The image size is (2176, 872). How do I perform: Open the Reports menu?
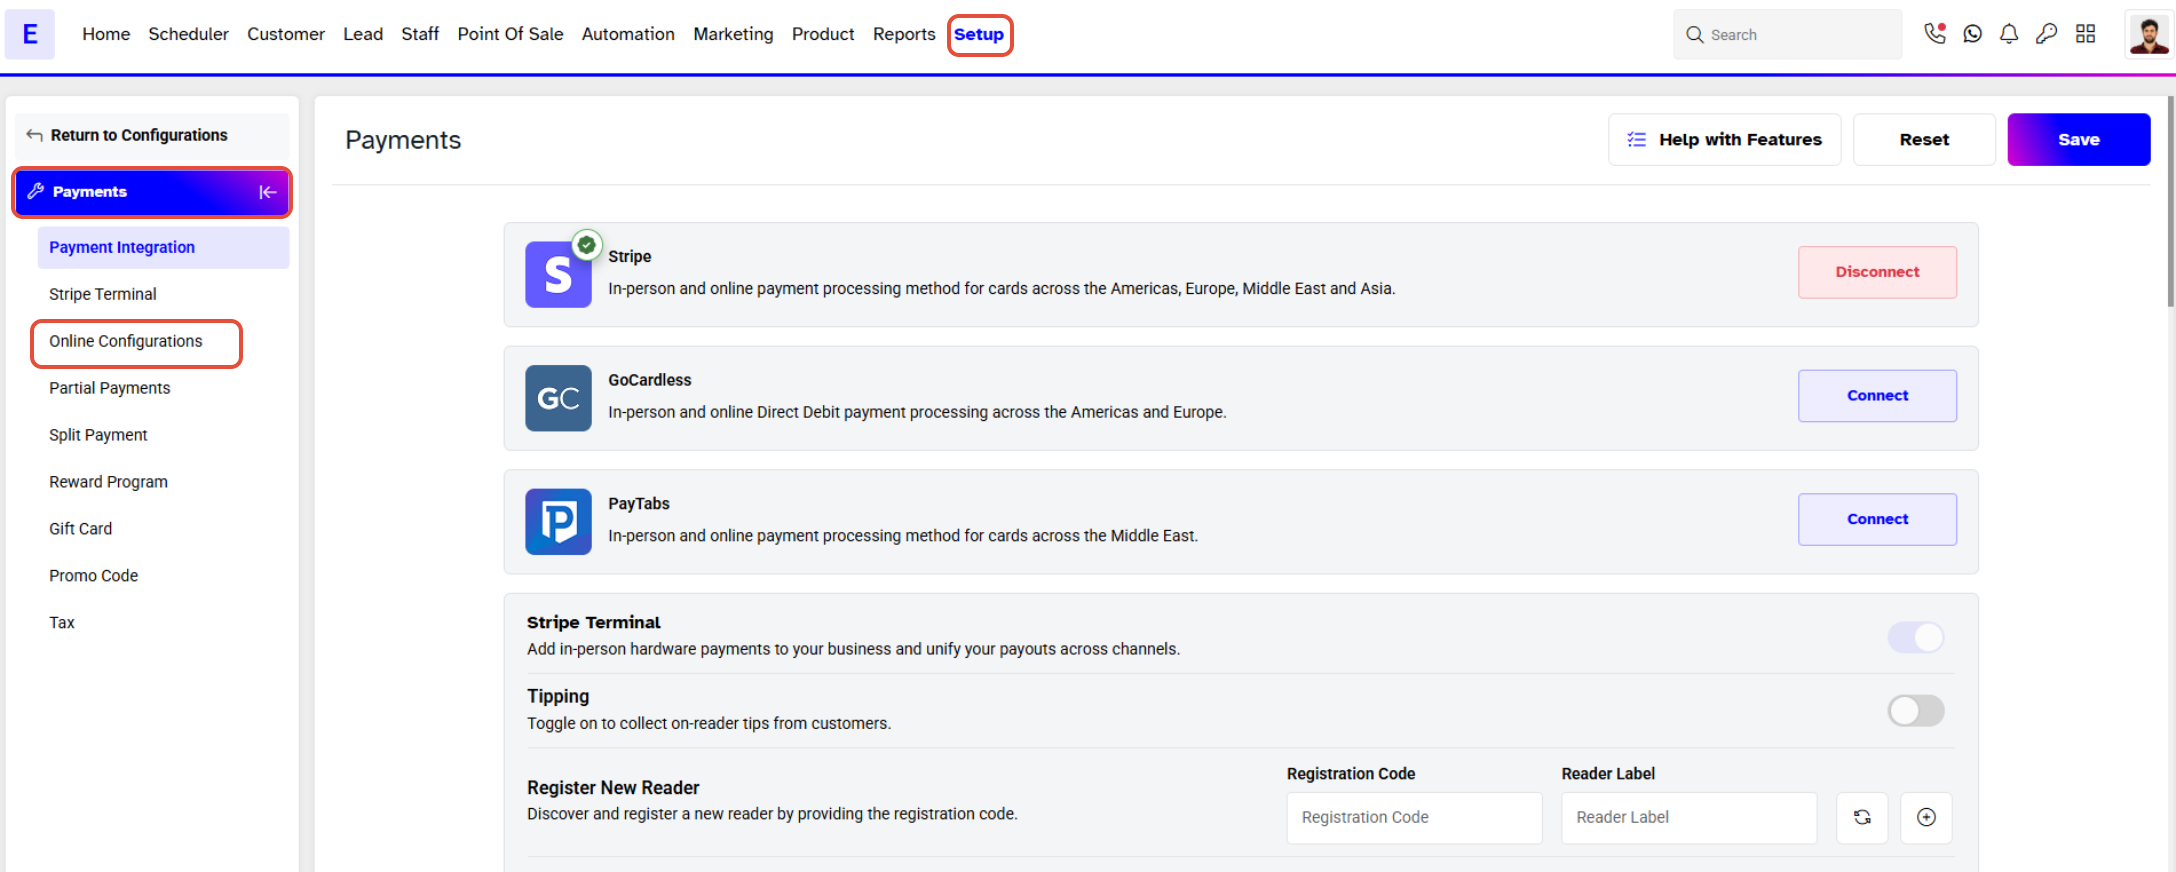coord(904,34)
